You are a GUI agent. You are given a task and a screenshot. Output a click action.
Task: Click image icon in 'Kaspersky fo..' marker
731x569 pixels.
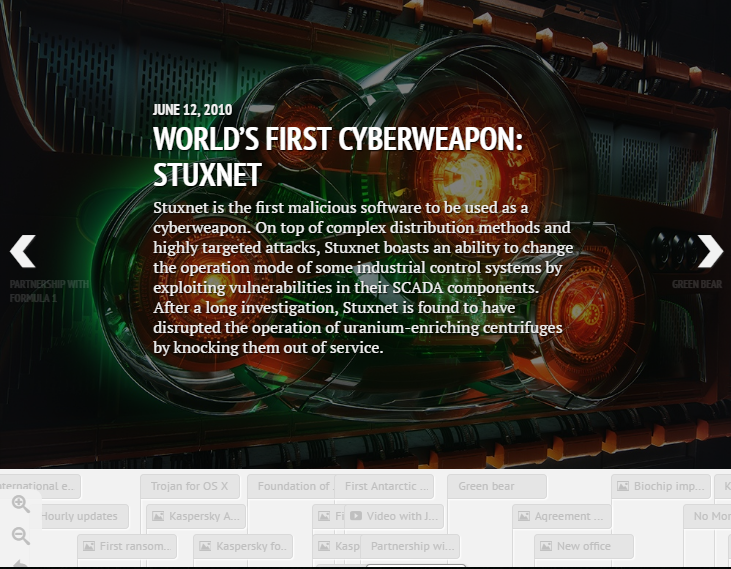(x=205, y=546)
